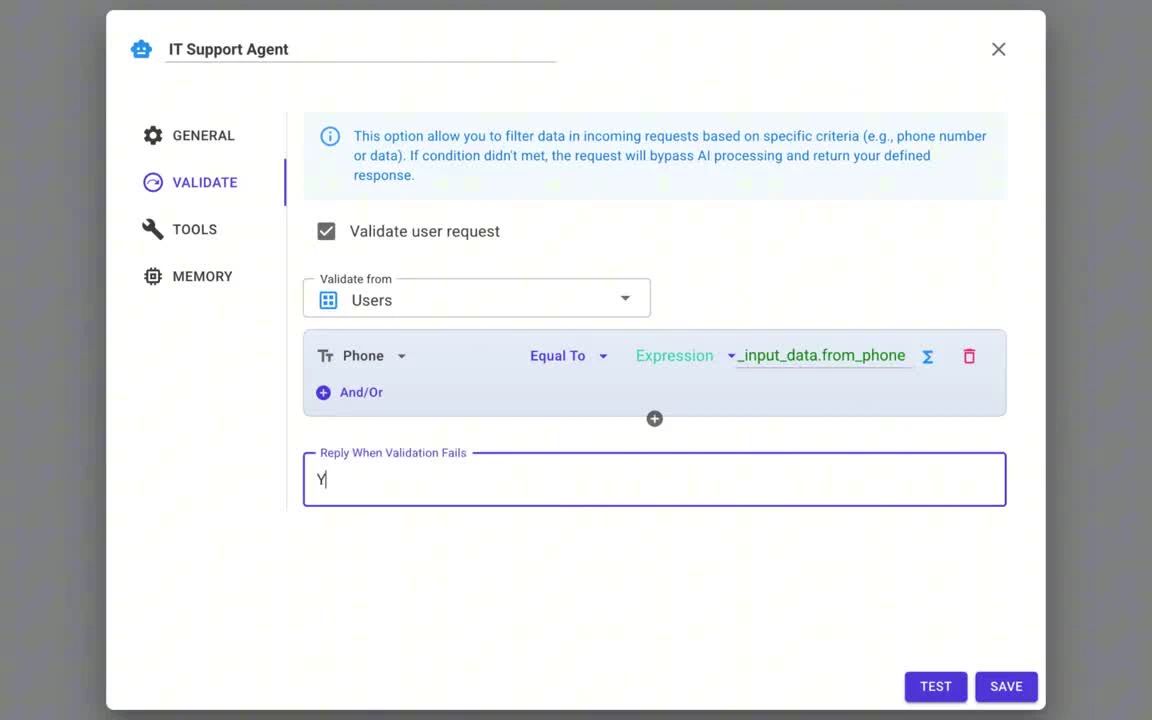Click the 'Validate user request' label text

[425, 231]
